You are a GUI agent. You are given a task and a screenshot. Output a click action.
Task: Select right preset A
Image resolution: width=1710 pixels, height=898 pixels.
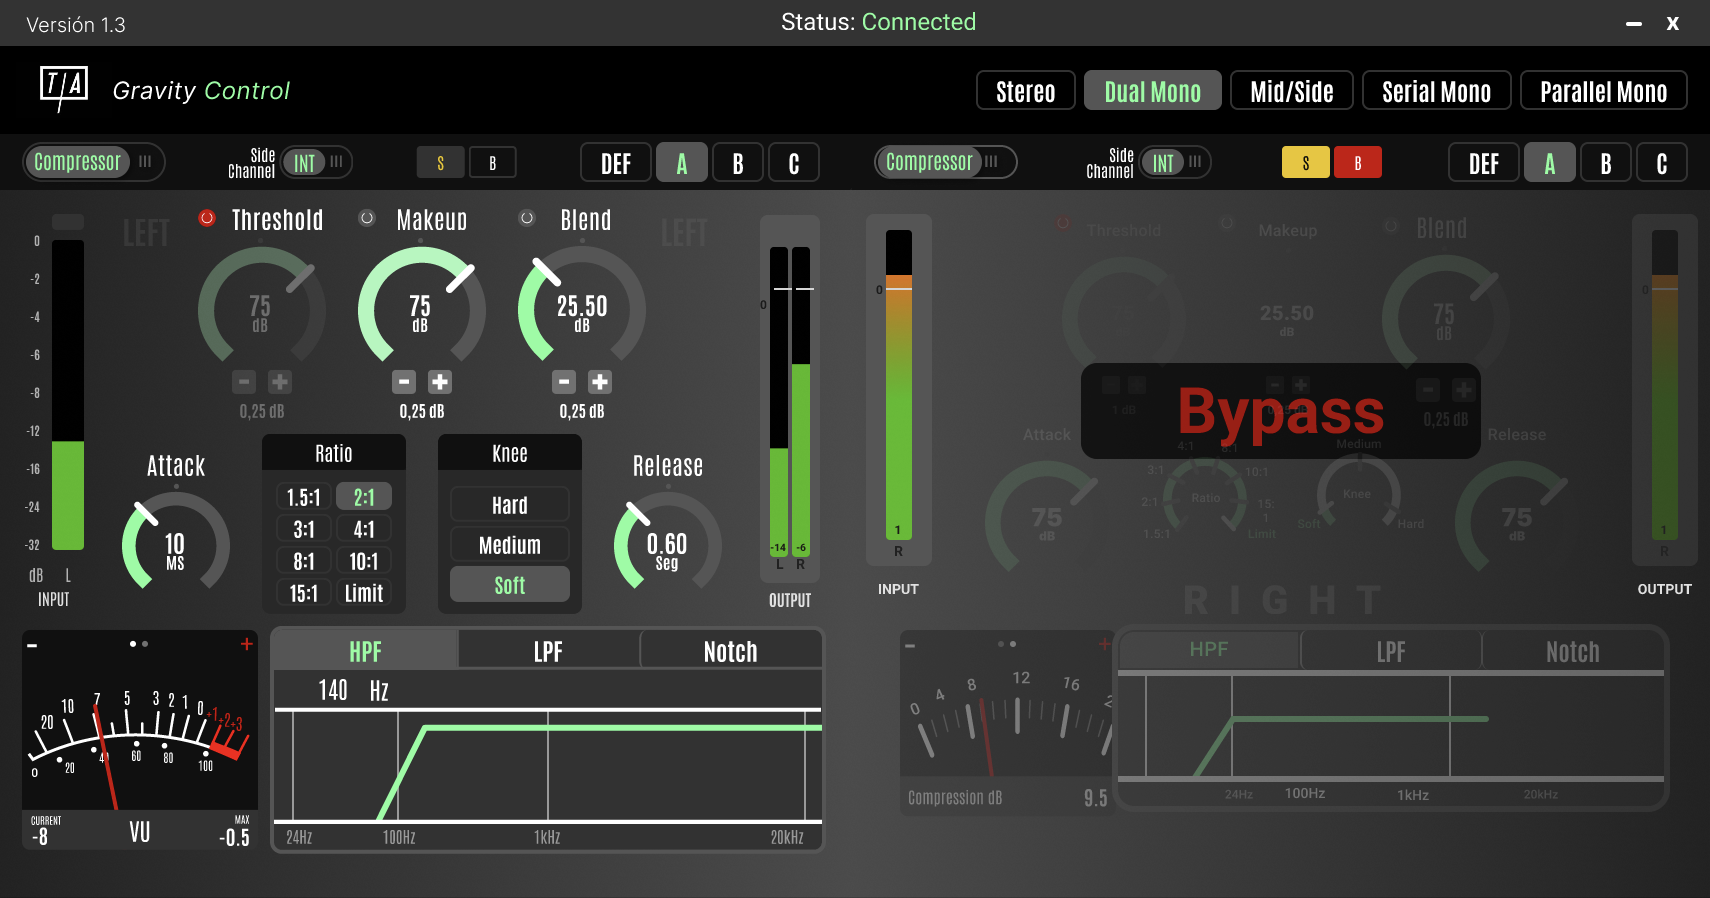tap(1550, 163)
